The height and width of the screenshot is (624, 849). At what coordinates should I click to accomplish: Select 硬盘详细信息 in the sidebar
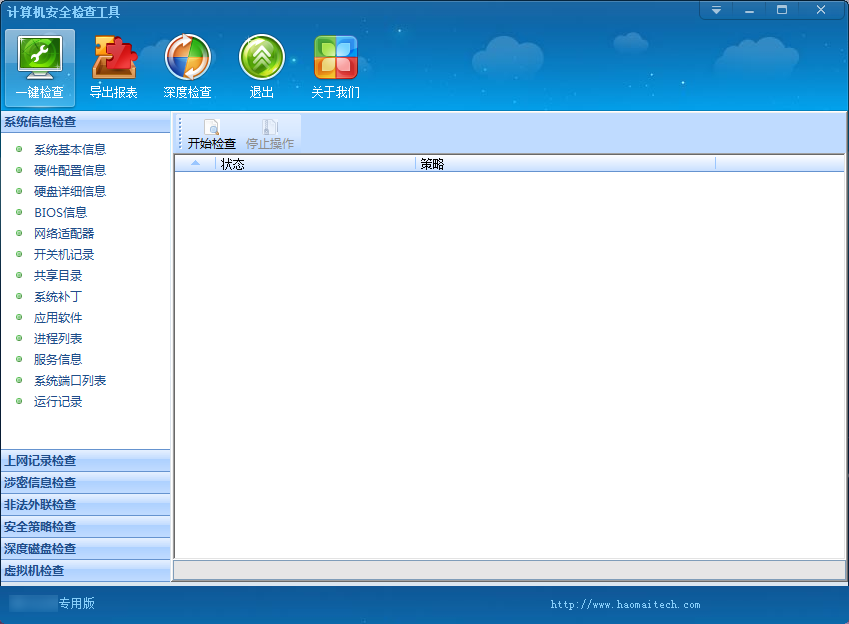click(70, 191)
